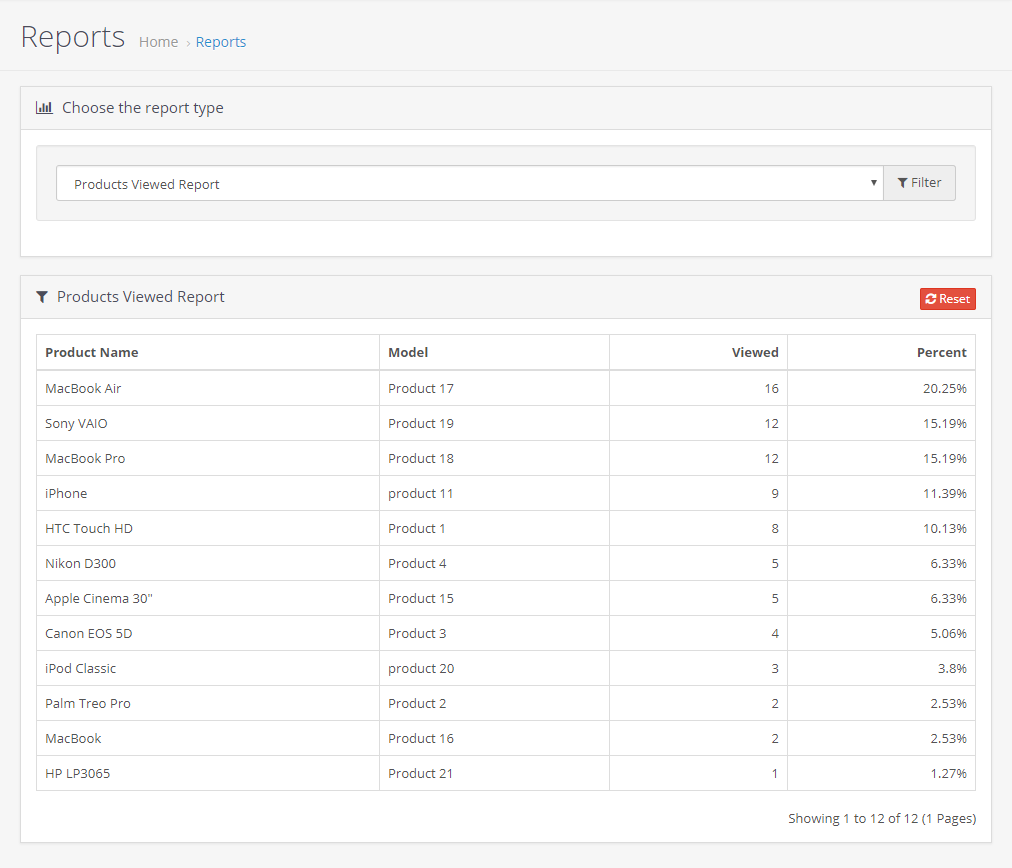Click the Canon EOS 5D product name

click(x=88, y=633)
